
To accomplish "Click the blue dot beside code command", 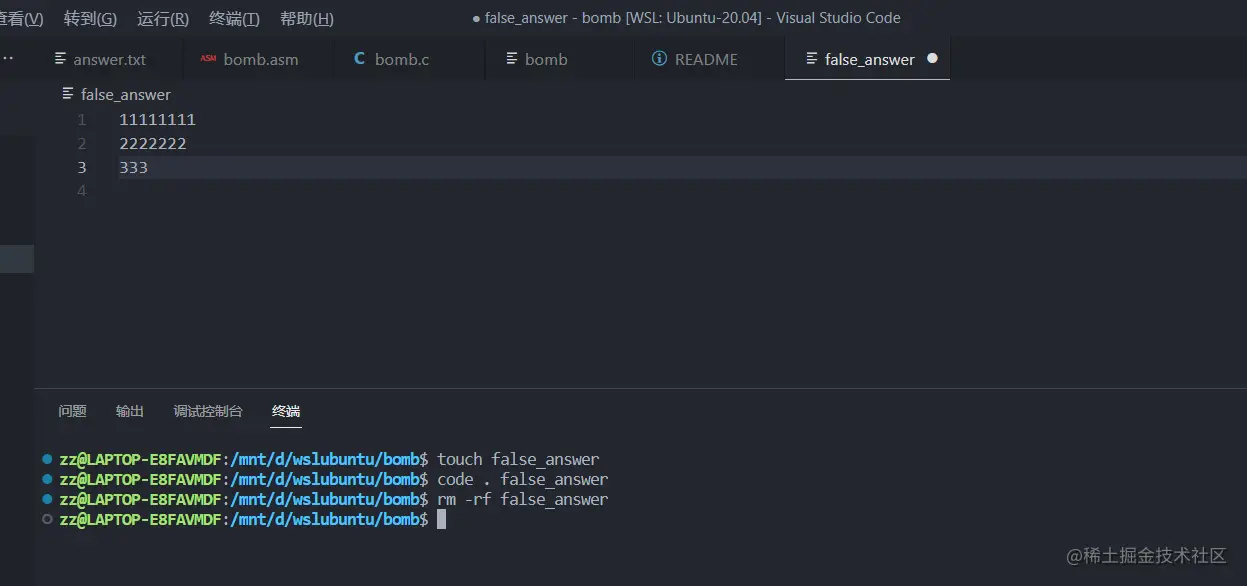I will point(47,479).
